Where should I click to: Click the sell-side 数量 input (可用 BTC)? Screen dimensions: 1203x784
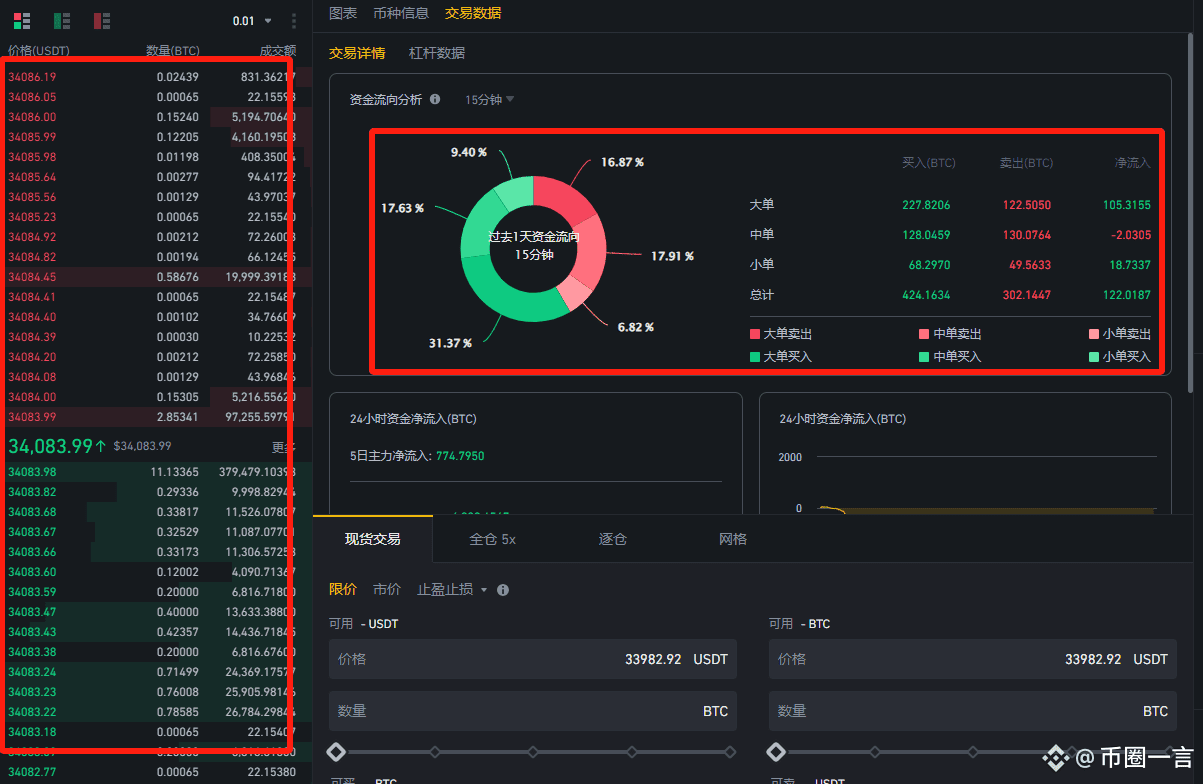(x=973, y=711)
